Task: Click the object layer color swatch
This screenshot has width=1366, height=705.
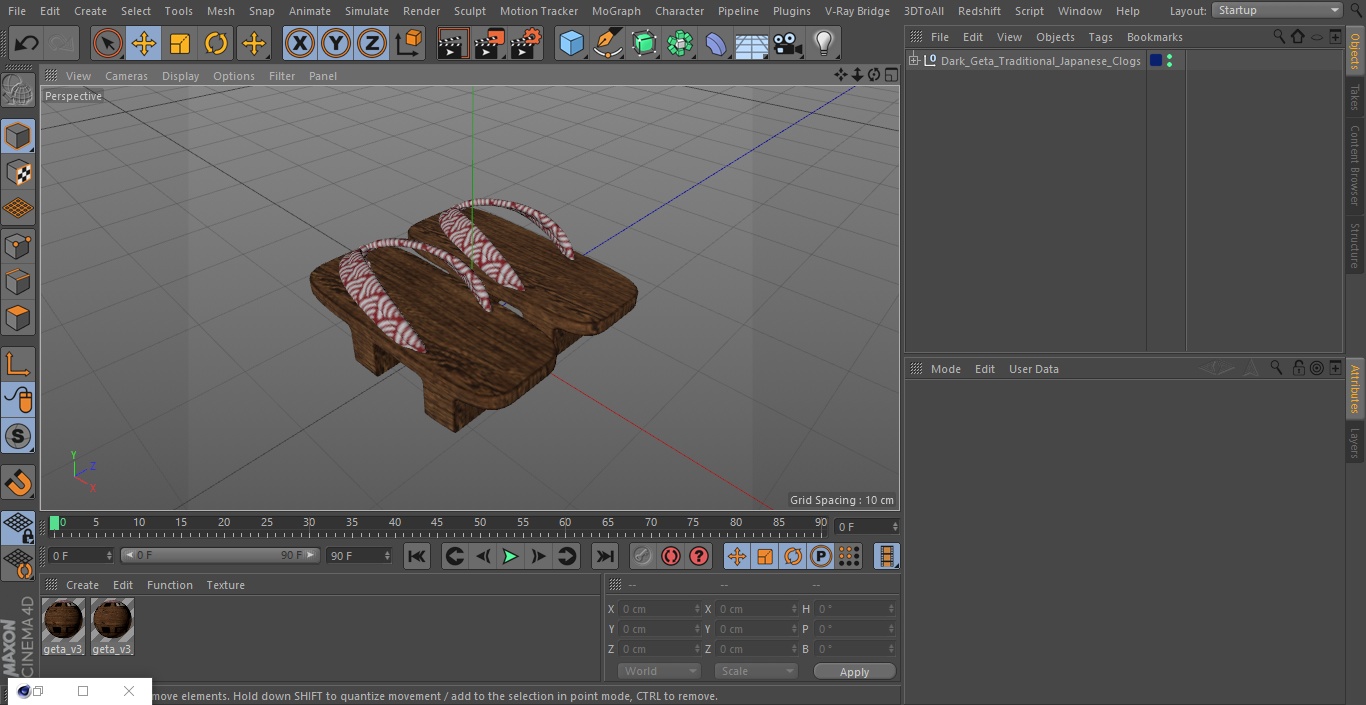Action: [x=1156, y=61]
